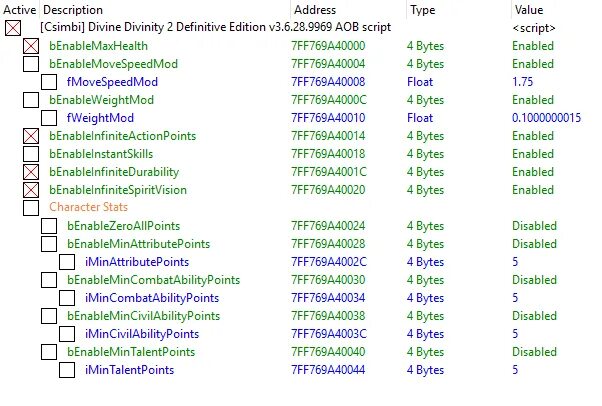Activate the bEnableWeightMod checkbox

click(31, 100)
